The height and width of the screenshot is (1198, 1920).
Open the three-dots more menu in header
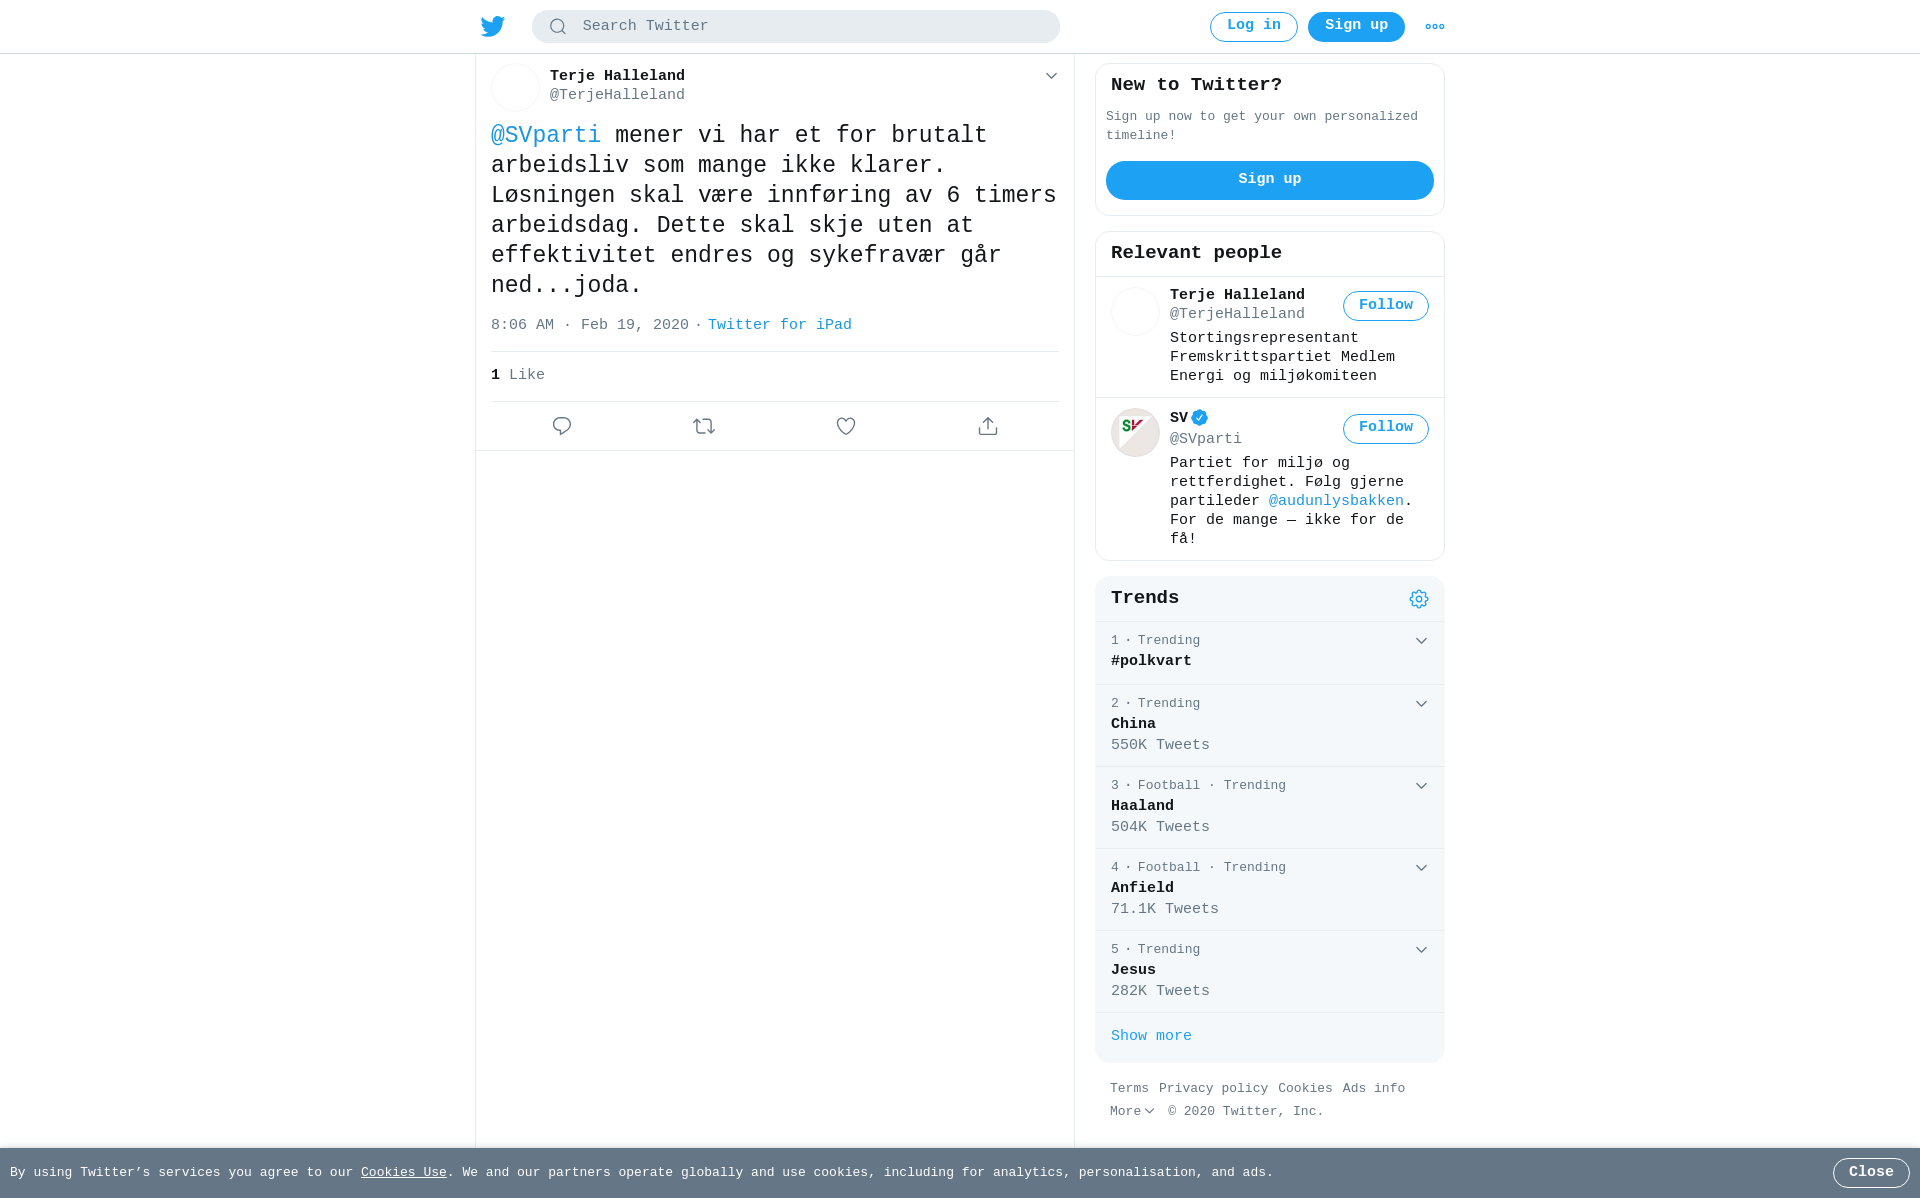(x=1435, y=27)
